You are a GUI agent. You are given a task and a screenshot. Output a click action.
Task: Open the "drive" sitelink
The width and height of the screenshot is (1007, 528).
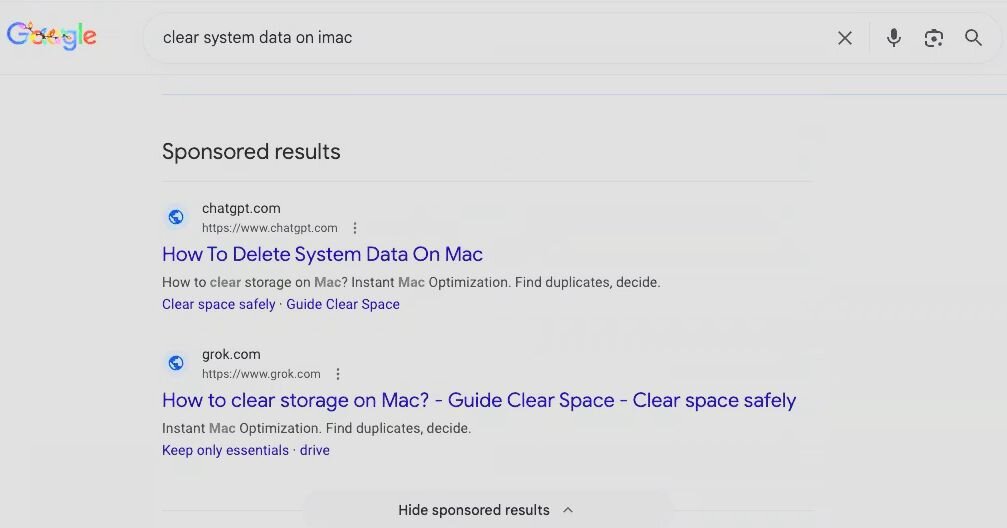315,450
